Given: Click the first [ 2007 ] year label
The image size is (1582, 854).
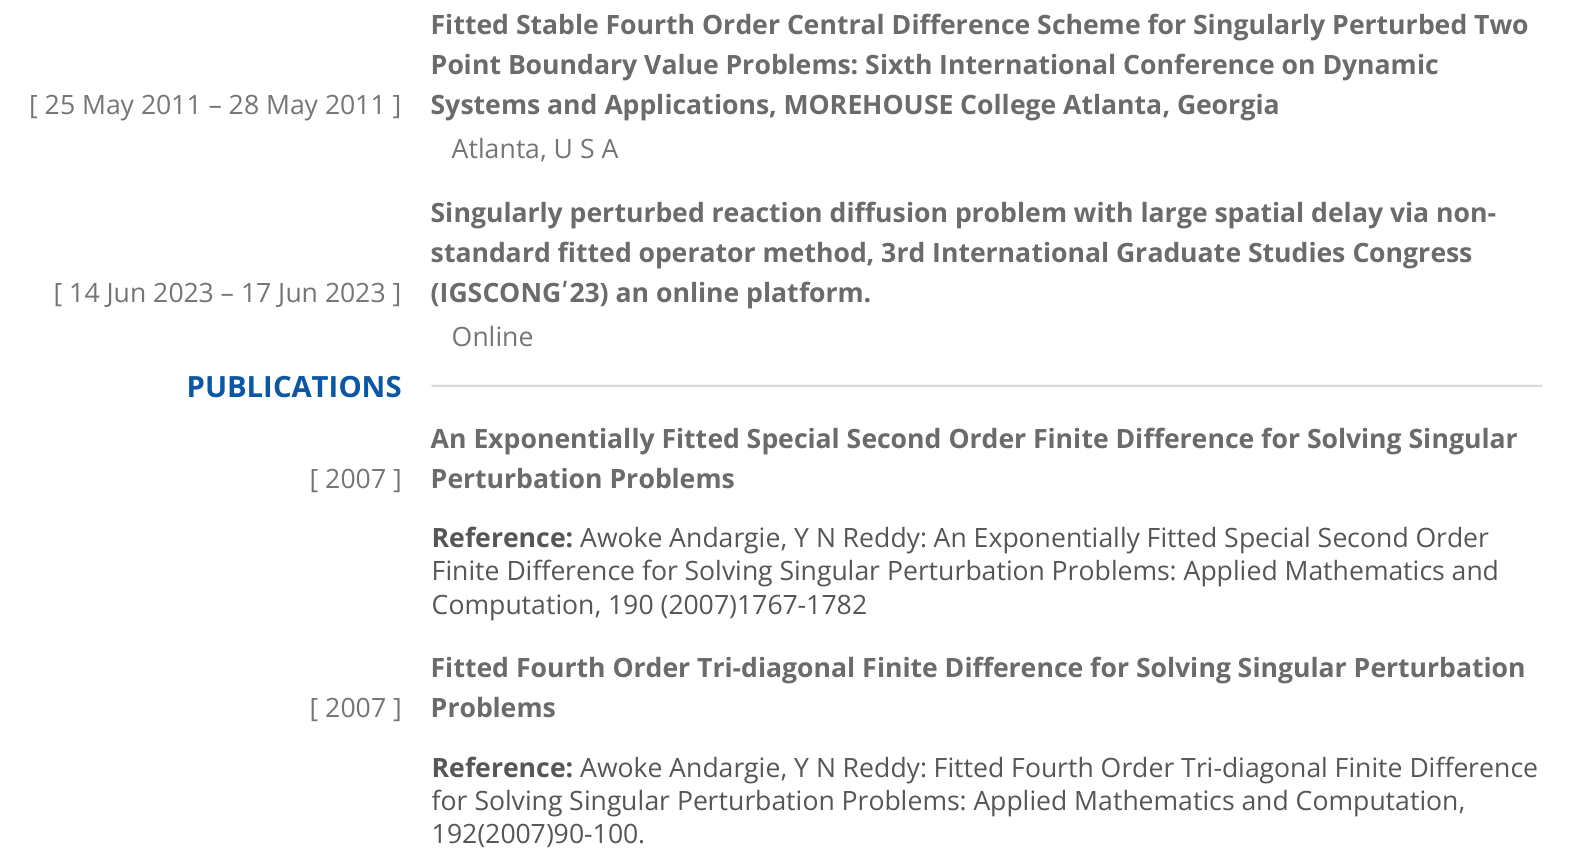Looking at the screenshot, I should coord(355,479).
